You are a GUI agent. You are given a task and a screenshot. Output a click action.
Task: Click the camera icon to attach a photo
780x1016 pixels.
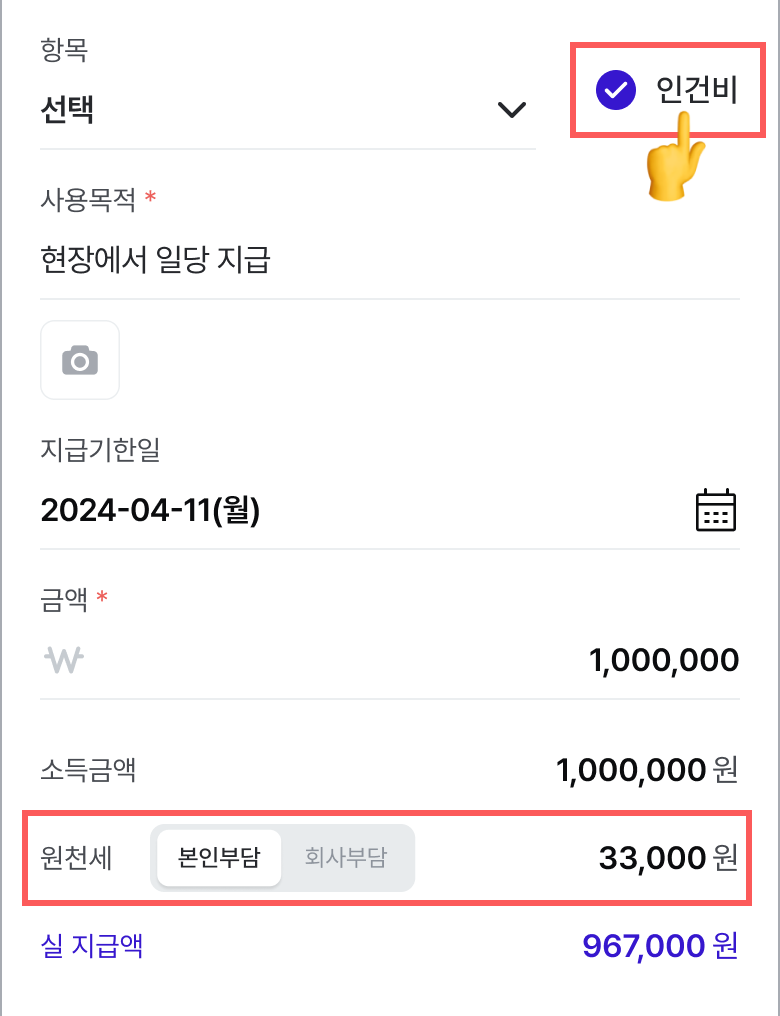80,360
